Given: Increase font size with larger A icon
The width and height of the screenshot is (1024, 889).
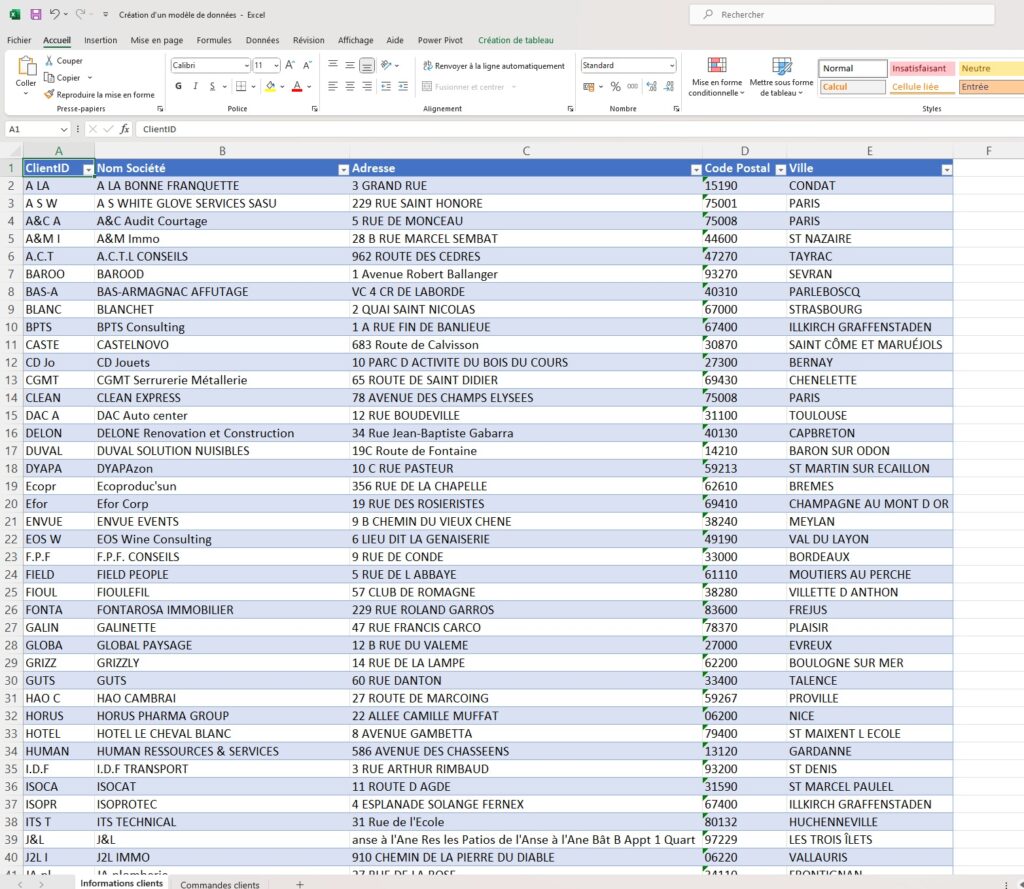Looking at the screenshot, I should [290, 65].
